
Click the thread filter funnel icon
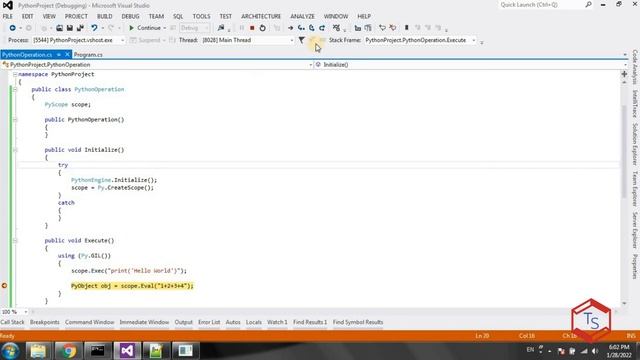302,40
